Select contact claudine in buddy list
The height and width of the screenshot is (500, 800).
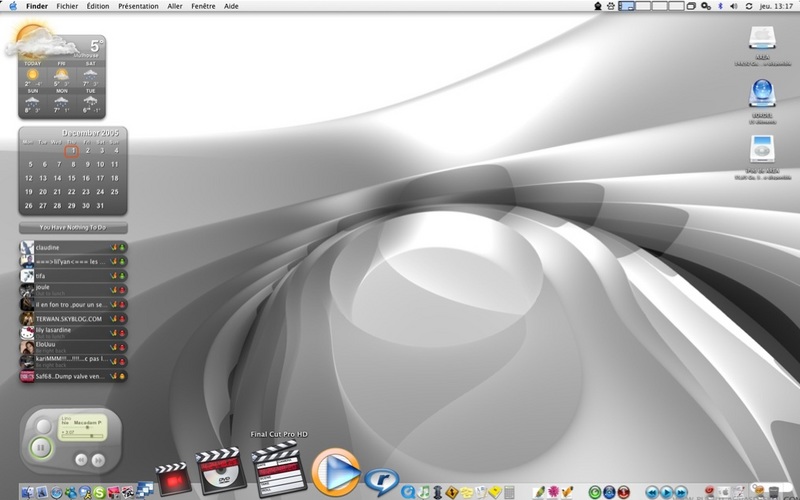pos(73,247)
